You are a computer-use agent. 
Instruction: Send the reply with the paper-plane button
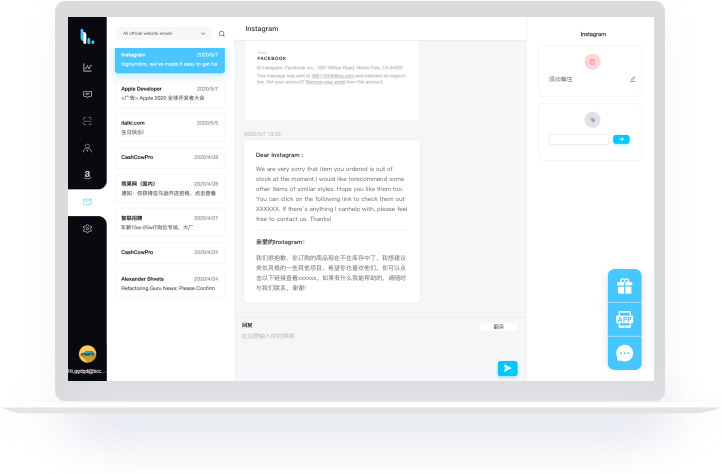point(507,368)
